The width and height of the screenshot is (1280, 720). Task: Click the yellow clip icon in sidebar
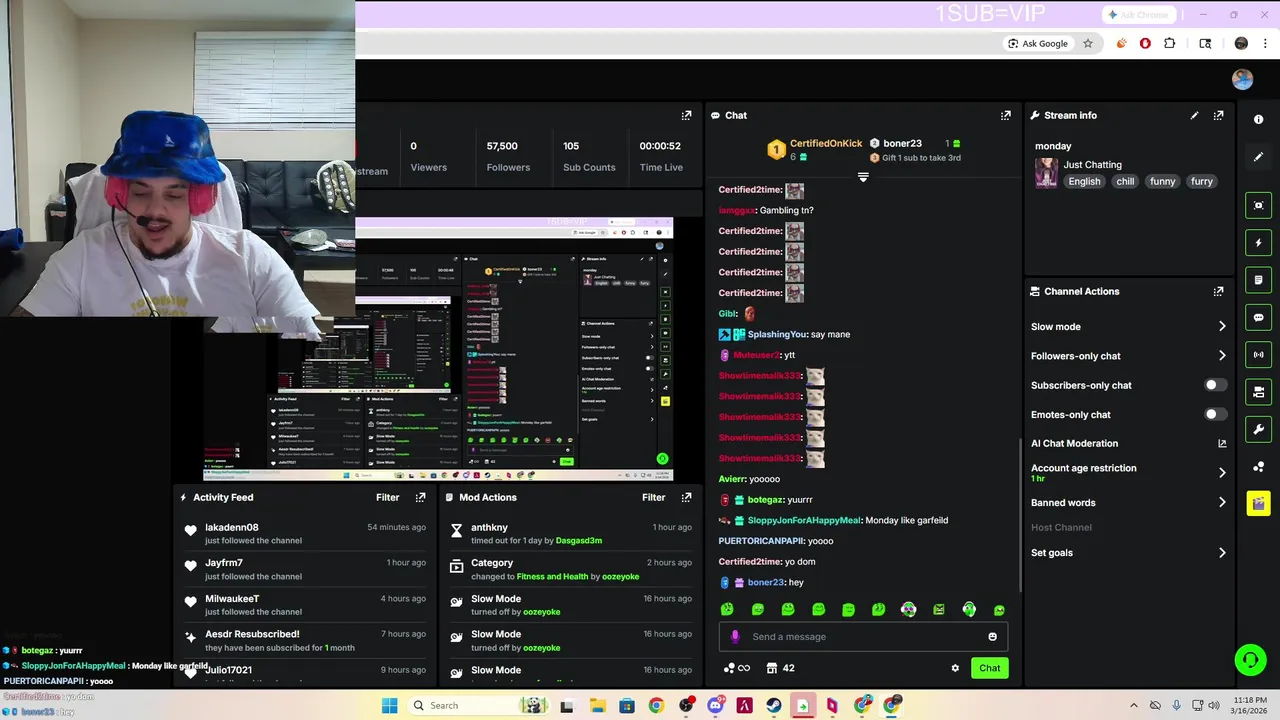tap(1258, 503)
